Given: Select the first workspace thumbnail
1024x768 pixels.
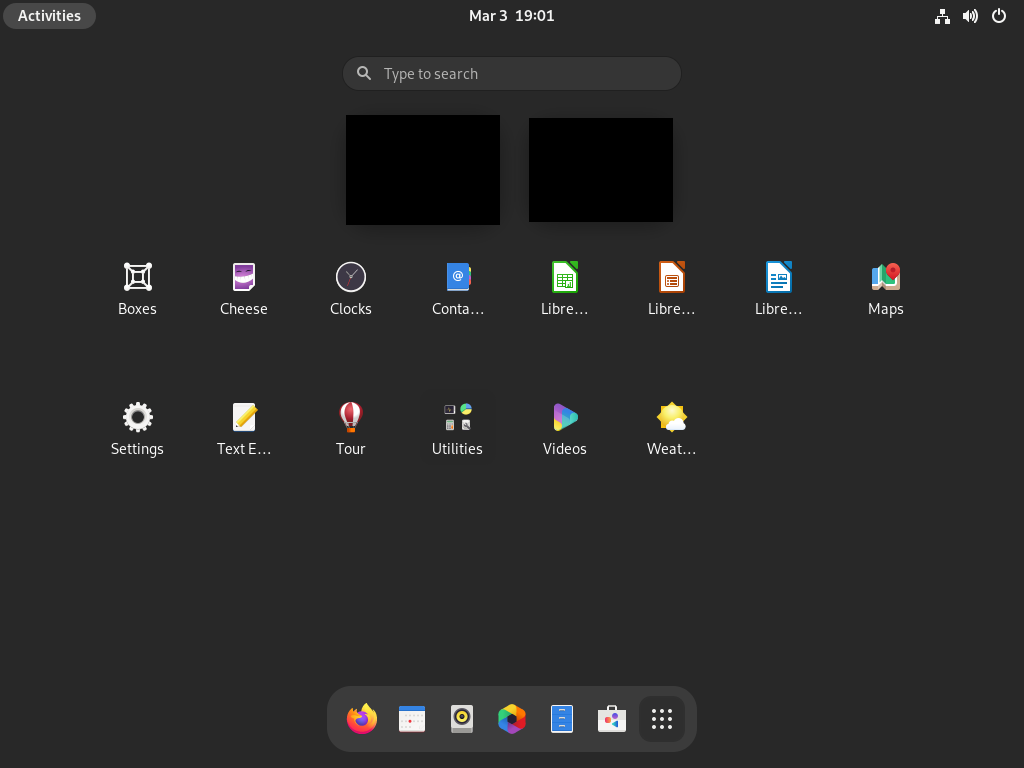Looking at the screenshot, I should 423,170.
